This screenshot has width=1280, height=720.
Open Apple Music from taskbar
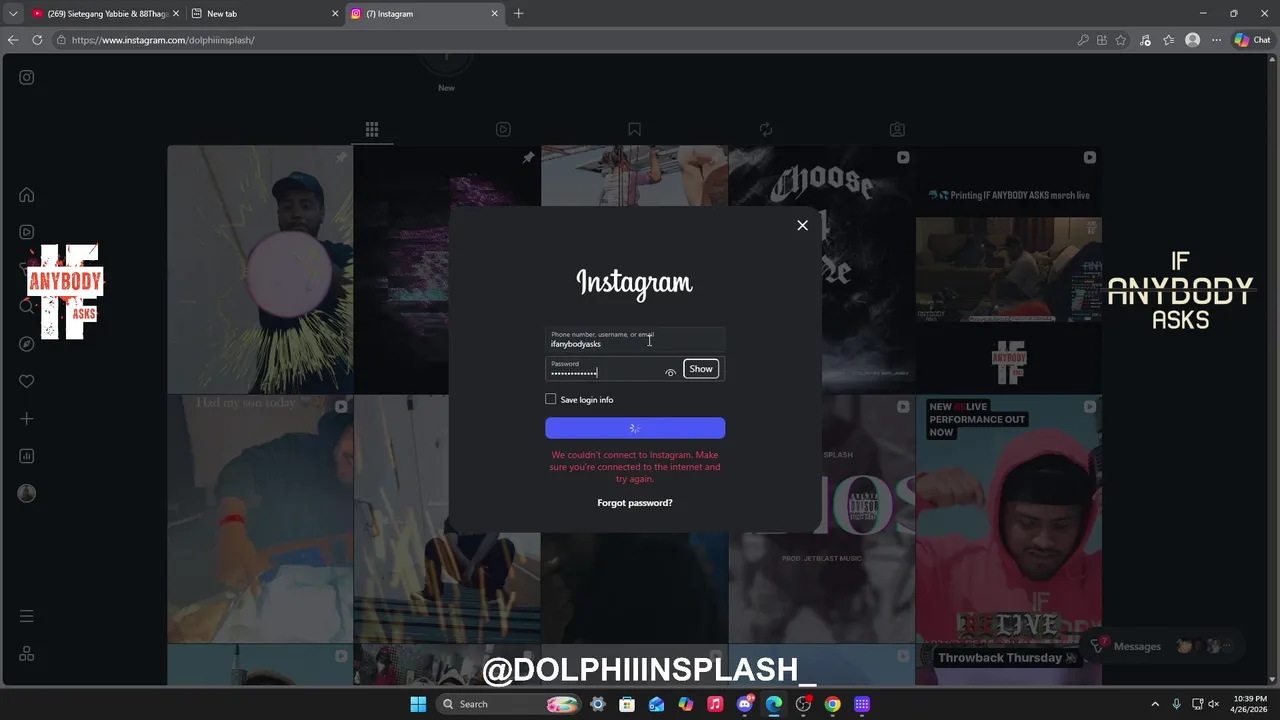point(715,704)
